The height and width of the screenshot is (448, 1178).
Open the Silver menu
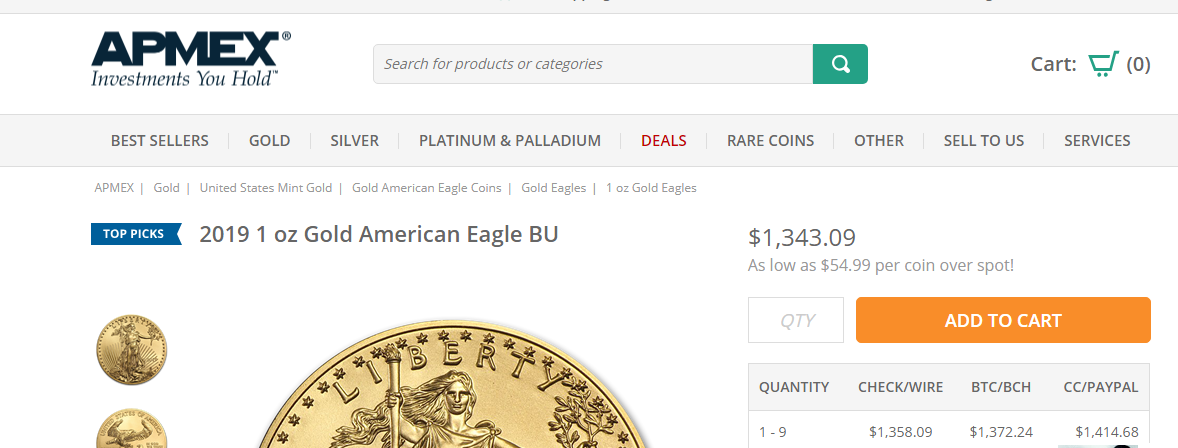tap(355, 141)
